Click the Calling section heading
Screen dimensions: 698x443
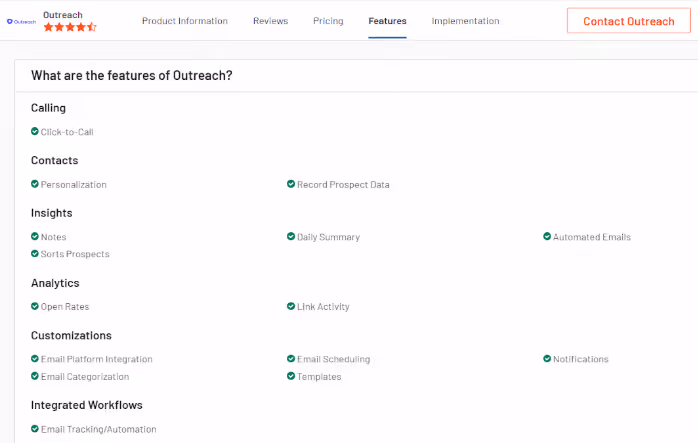coord(48,108)
